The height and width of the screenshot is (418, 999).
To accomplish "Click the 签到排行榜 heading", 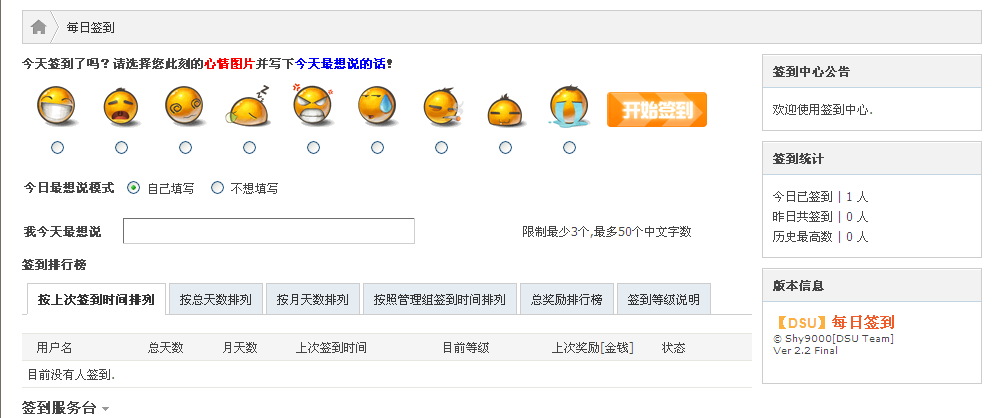I will coord(54,264).
